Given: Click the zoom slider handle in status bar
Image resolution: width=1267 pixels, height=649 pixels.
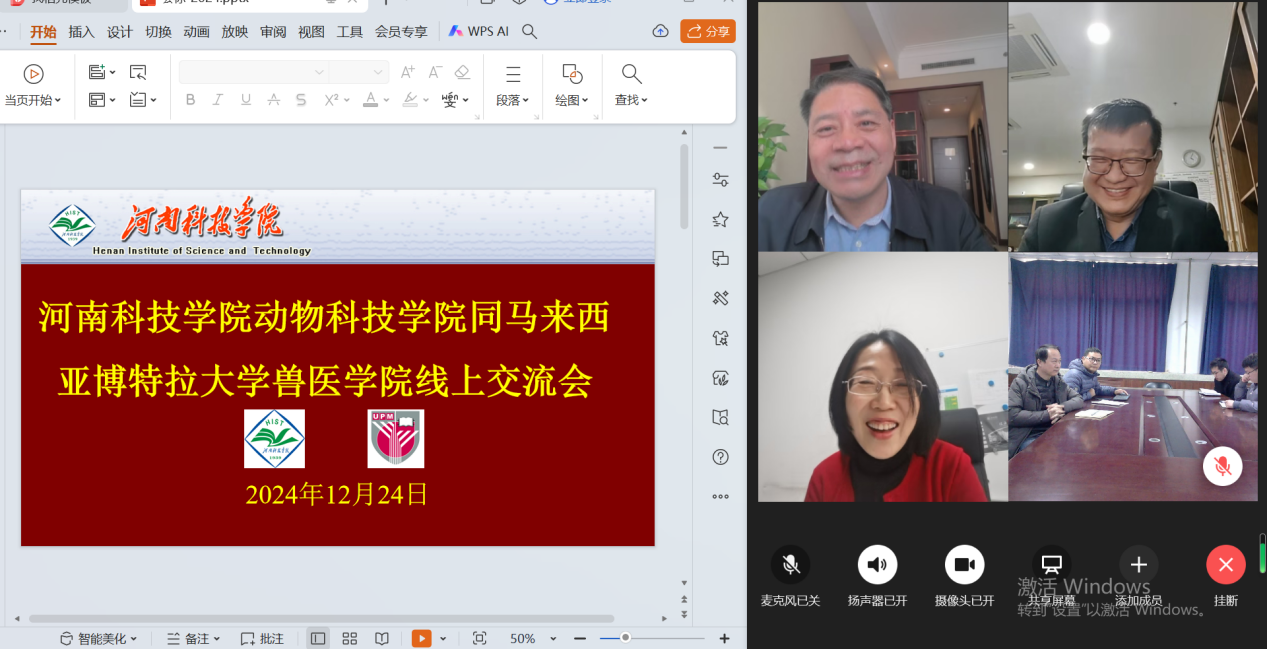Looking at the screenshot, I should pyautogui.click(x=625, y=638).
